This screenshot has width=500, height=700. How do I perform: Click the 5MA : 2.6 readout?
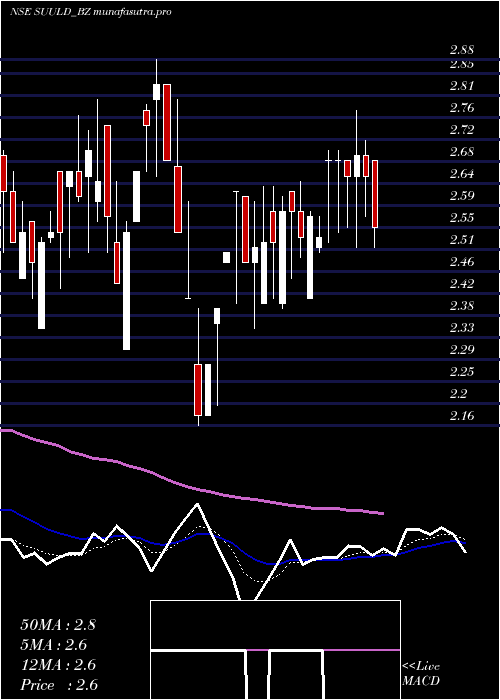point(54,645)
